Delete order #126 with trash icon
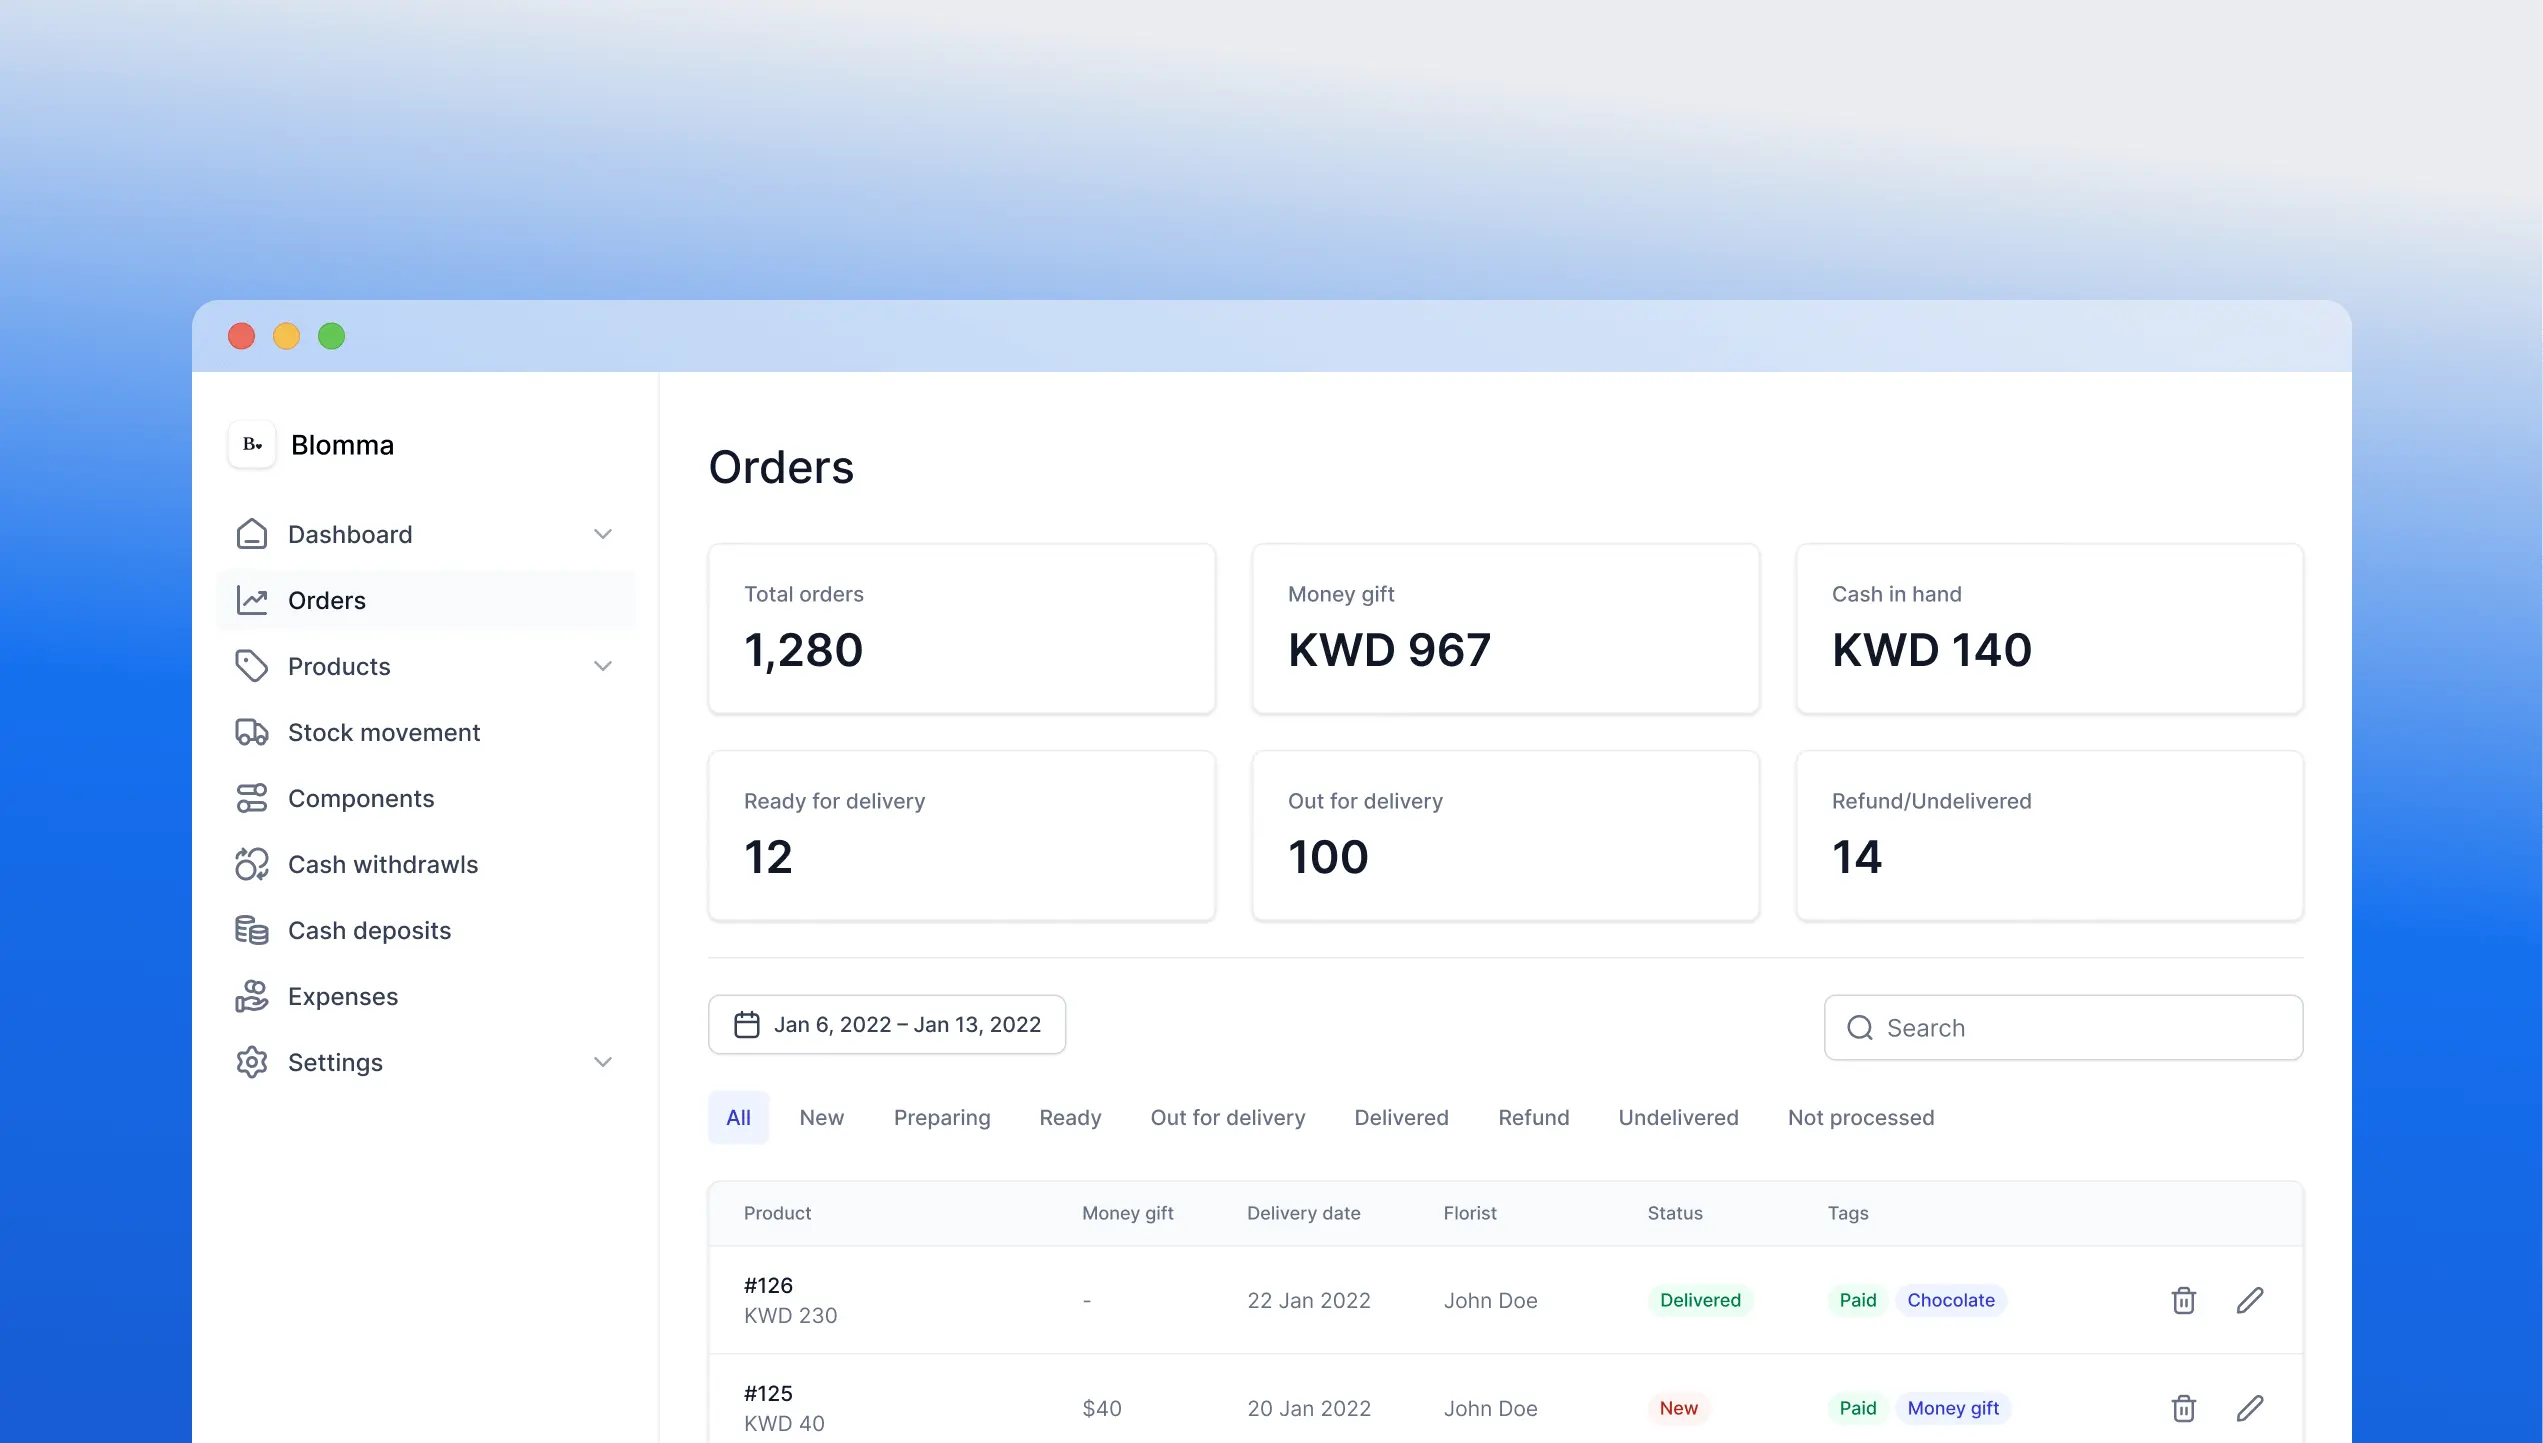Image resolution: width=2543 pixels, height=1443 pixels. [x=2183, y=1300]
